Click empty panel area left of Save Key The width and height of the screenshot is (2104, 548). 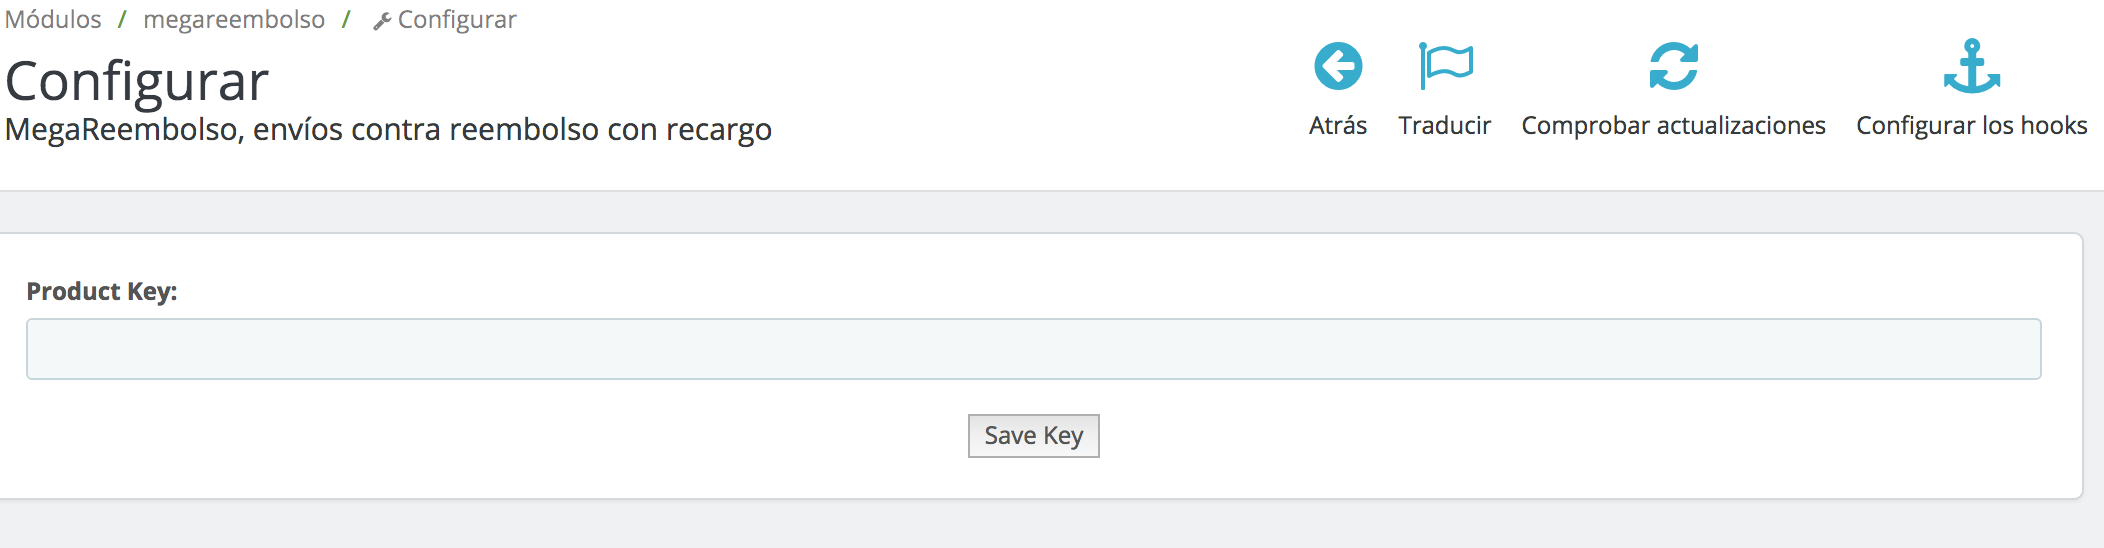coord(500,437)
